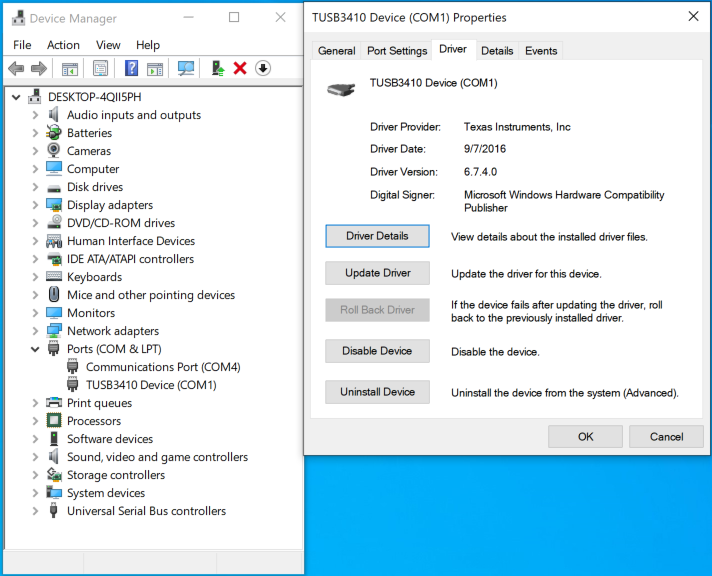Open the View menu

tap(108, 45)
